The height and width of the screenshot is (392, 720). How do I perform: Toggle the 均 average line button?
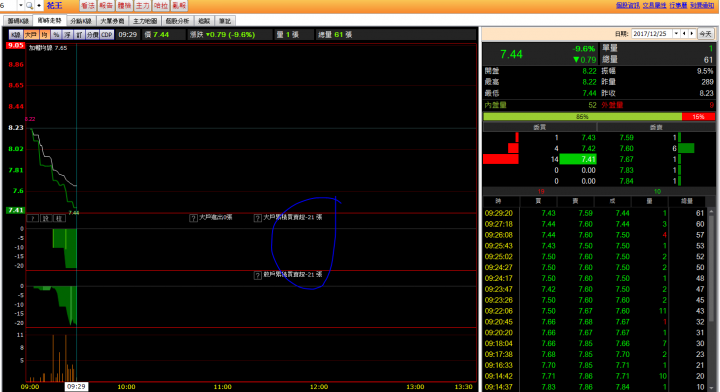[45, 34]
